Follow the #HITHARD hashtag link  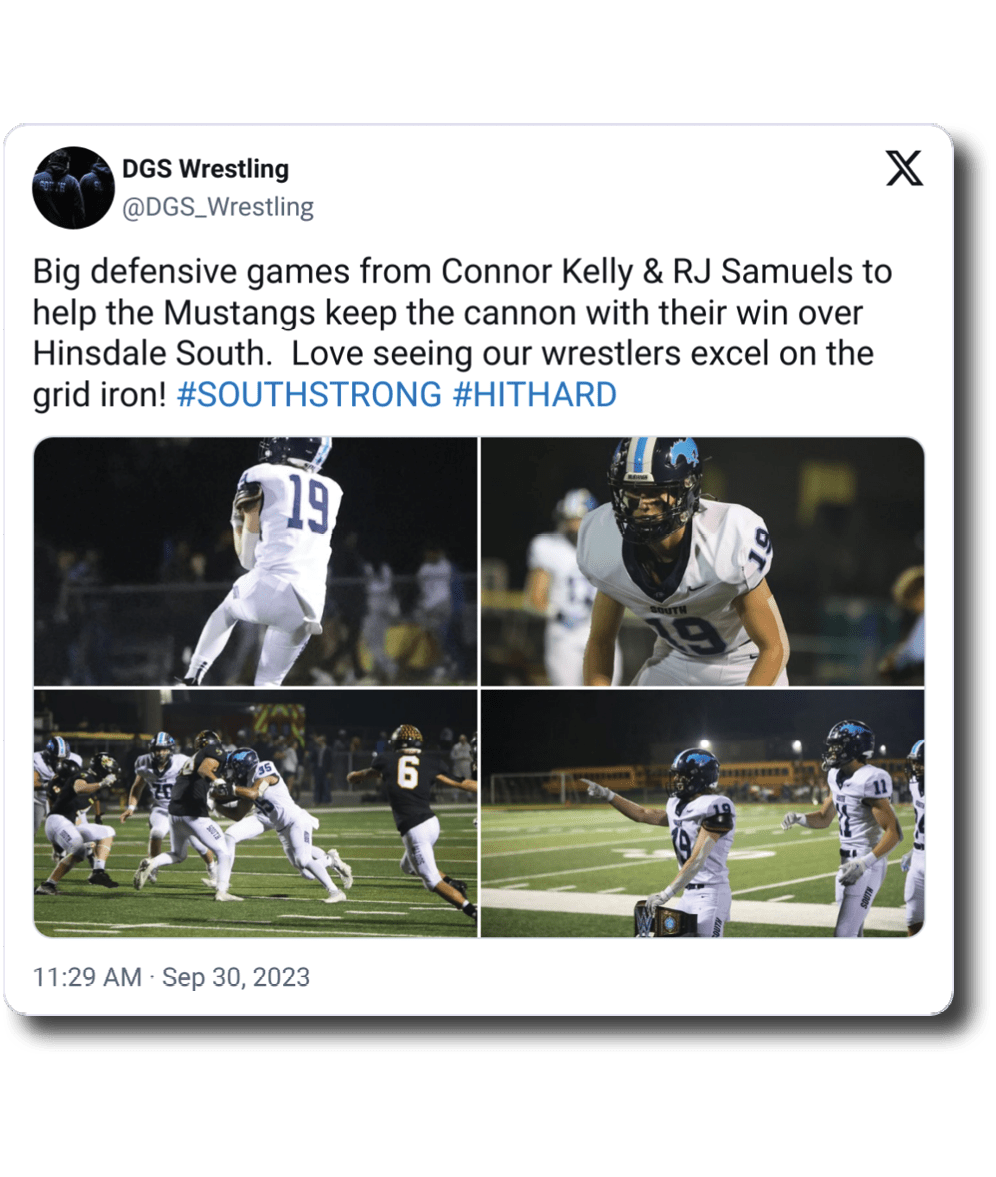pos(534,395)
